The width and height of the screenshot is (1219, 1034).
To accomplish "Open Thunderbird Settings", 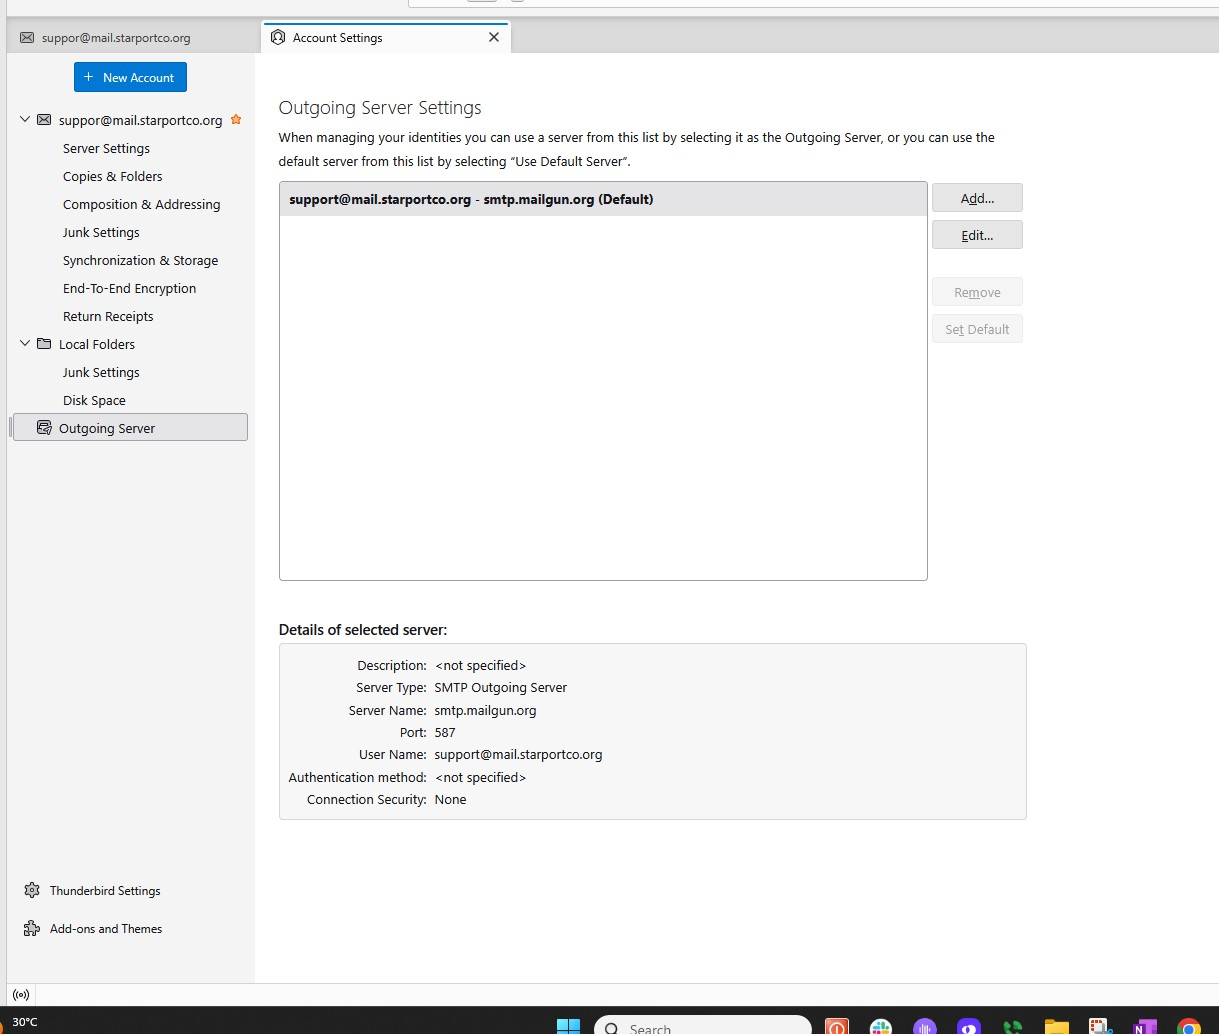I will 105,890.
